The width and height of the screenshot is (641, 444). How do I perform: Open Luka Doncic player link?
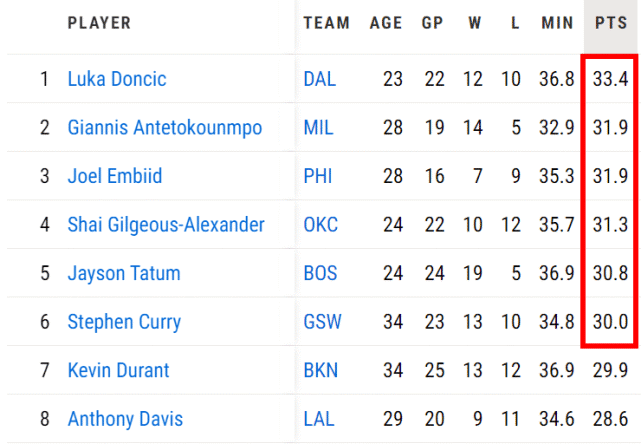click(x=117, y=79)
